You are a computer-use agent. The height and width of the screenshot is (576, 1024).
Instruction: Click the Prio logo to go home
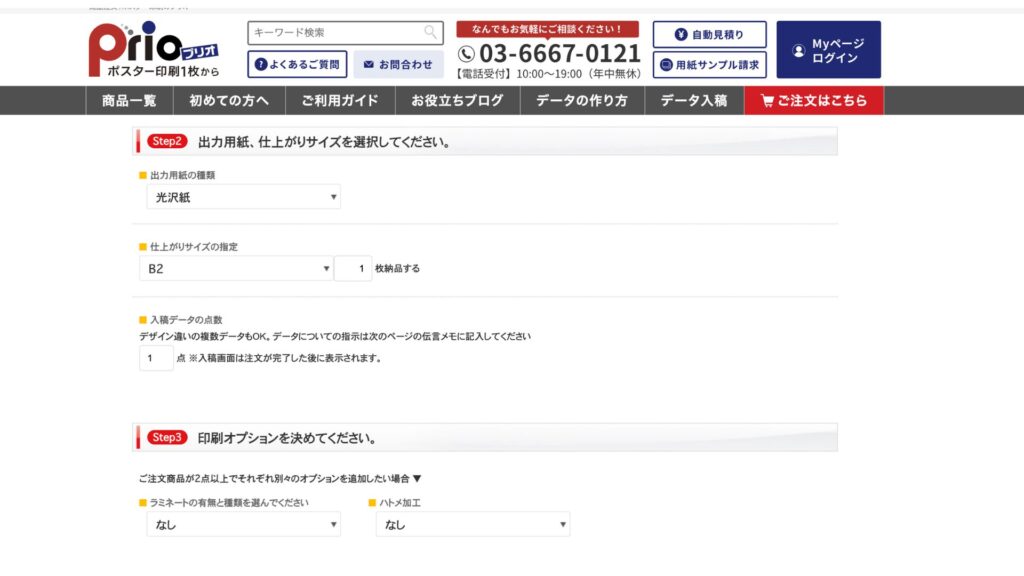[155, 45]
